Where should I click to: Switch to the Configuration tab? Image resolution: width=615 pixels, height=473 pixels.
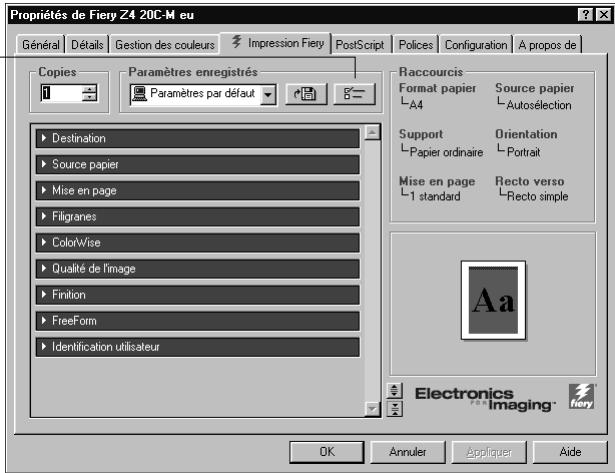coord(476,45)
